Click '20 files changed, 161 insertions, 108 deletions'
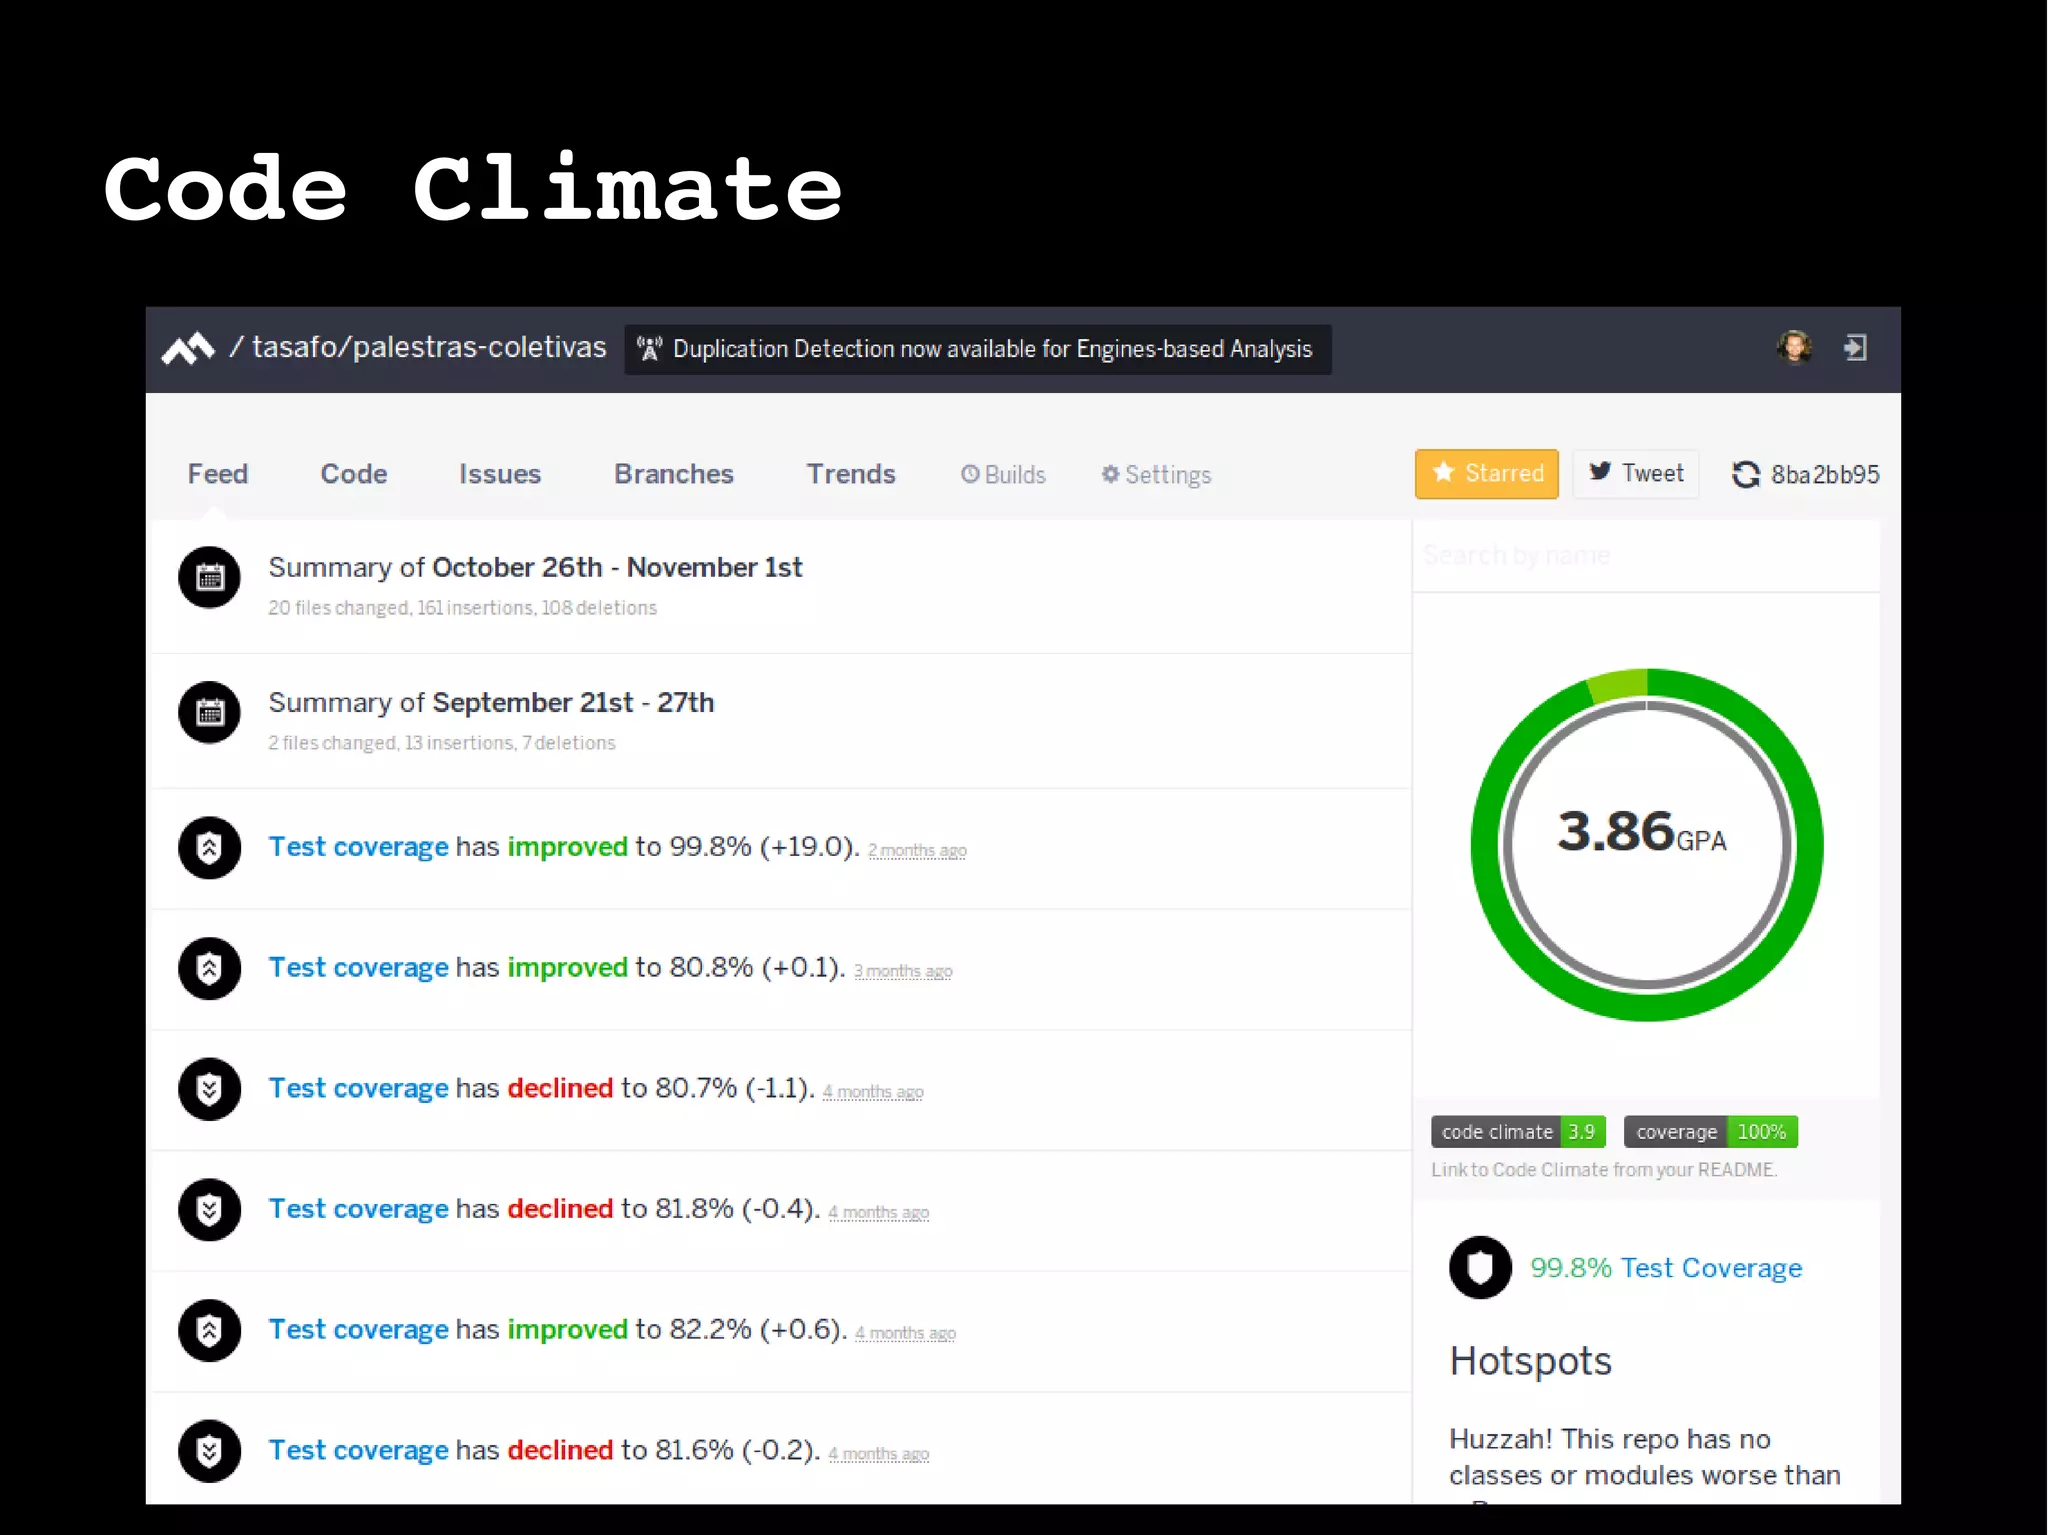The image size is (2048, 1535). (462, 608)
